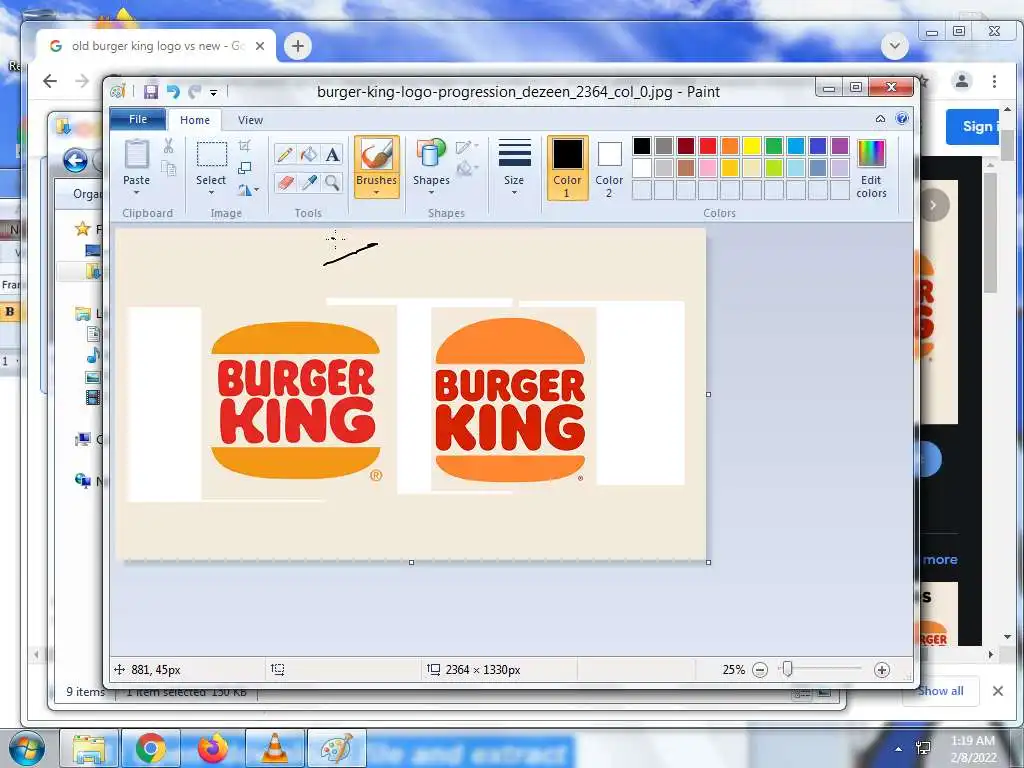Open VLC media player from the taskbar
Screen dimensions: 1024x768
tap(275, 748)
